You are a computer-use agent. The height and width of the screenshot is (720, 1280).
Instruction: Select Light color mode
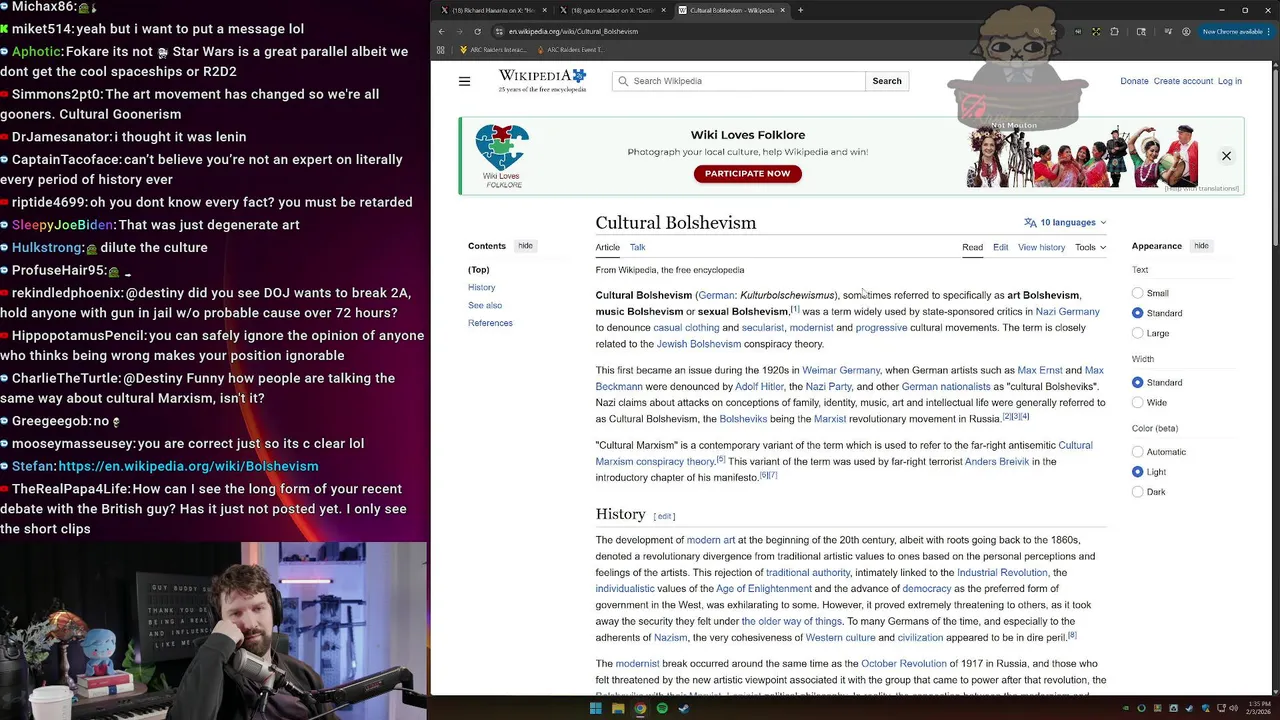1137,472
